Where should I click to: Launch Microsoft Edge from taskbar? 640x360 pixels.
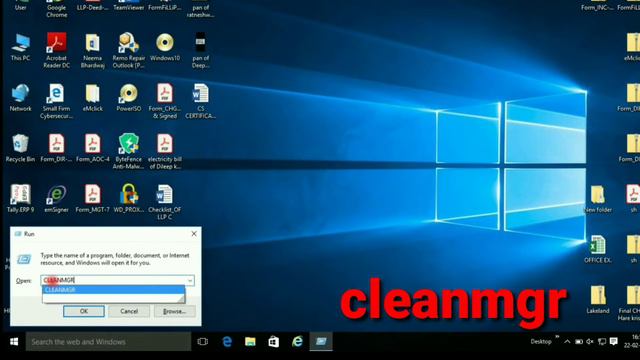227,342
